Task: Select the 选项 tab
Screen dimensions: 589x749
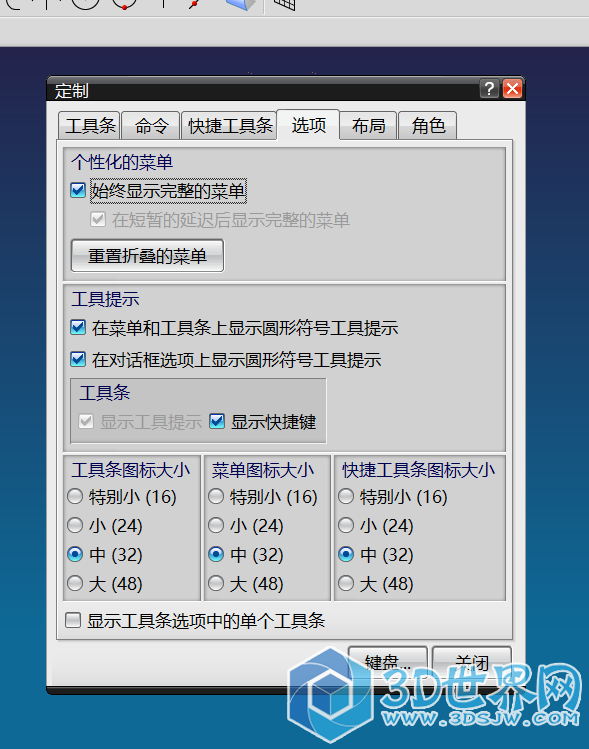Action: click(x=309, y=125)
